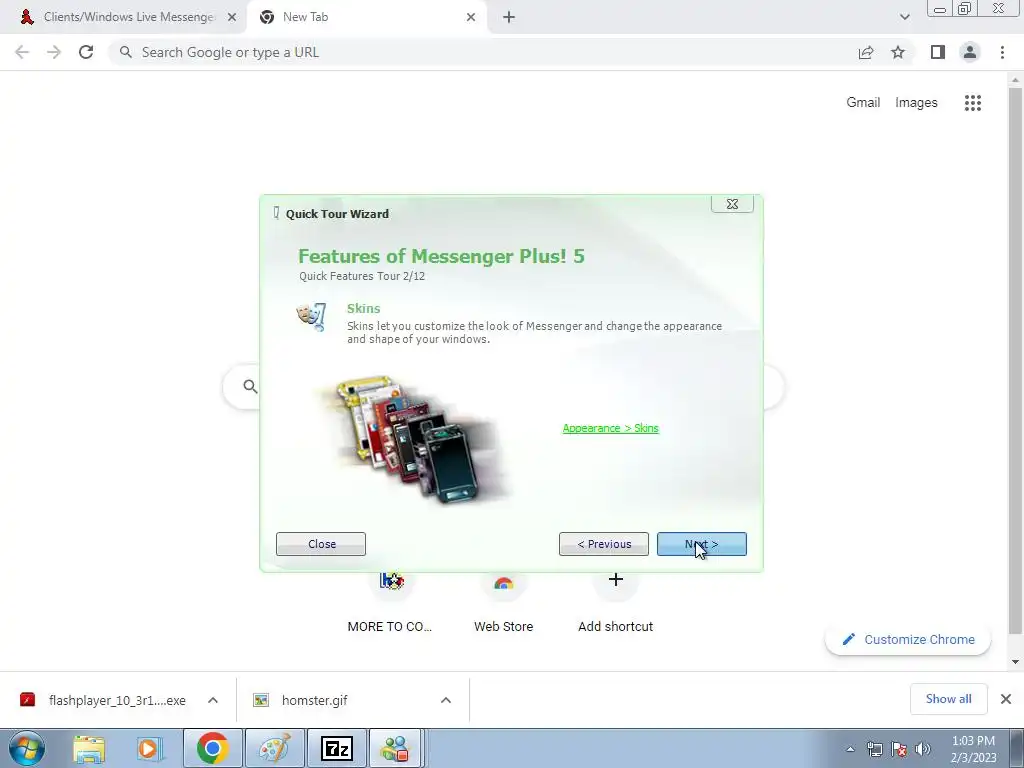Click the share page icon in address bar
The height and width of the screenshot is (768, 1024).
[x=866, y=52]
